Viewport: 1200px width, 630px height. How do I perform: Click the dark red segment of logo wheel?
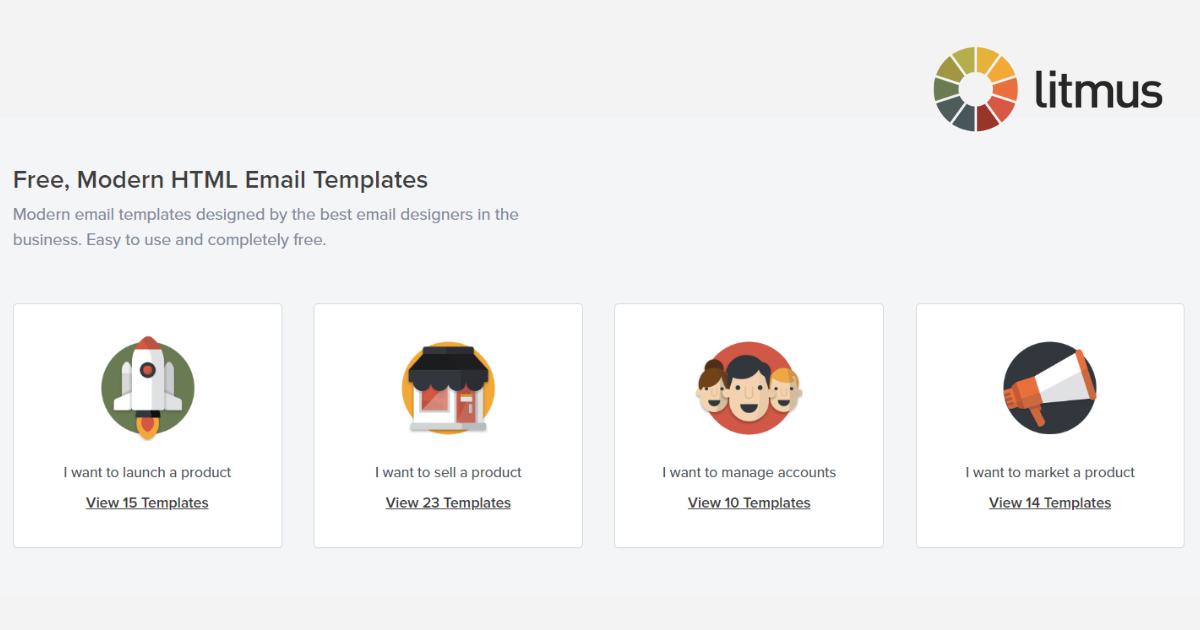tap(987, 118)
